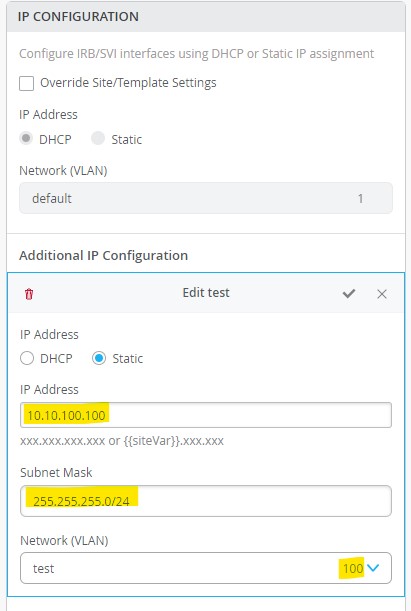The width and height of the screenshot is (411, 611).
Task: Confirm the Edit test changes with checkmark
Action: (349, 293)
